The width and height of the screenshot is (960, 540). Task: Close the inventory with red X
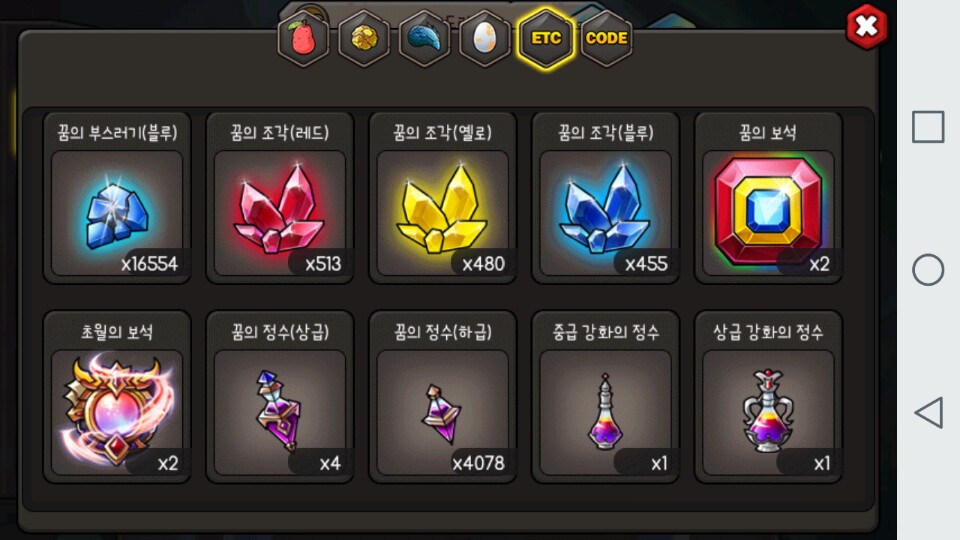866,26
